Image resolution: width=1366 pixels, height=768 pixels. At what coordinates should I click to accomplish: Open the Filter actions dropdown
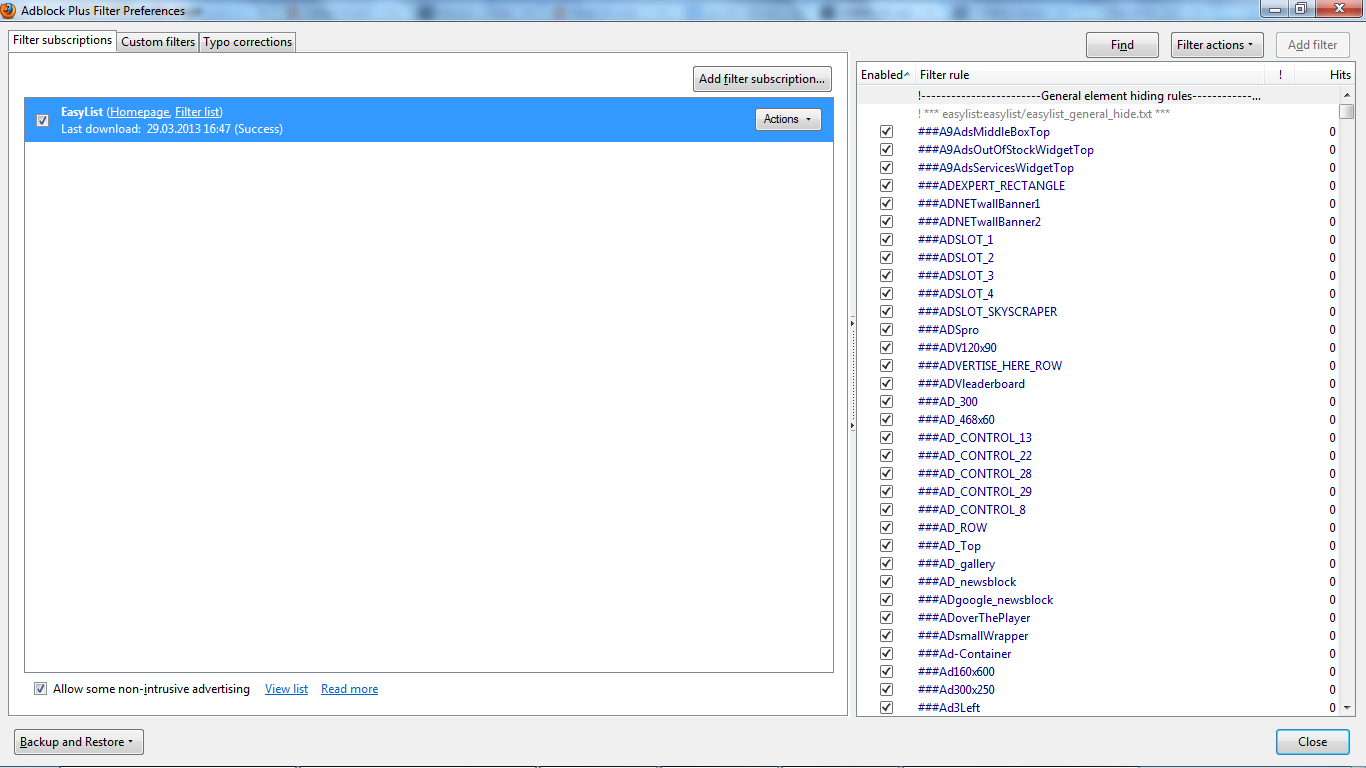click(x=1217, y=45)
